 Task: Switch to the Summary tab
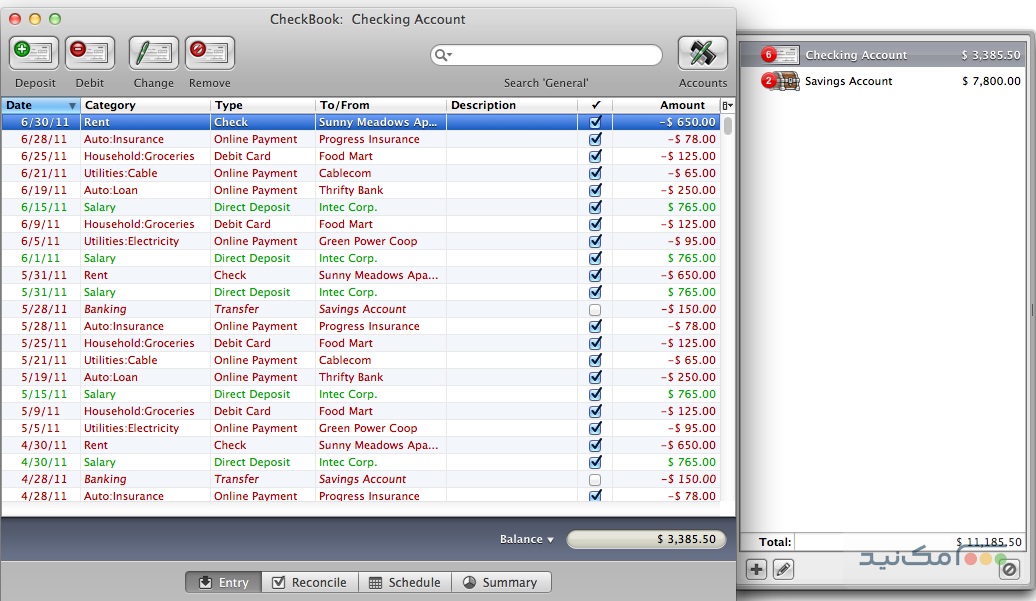click(x=500, y=582)
